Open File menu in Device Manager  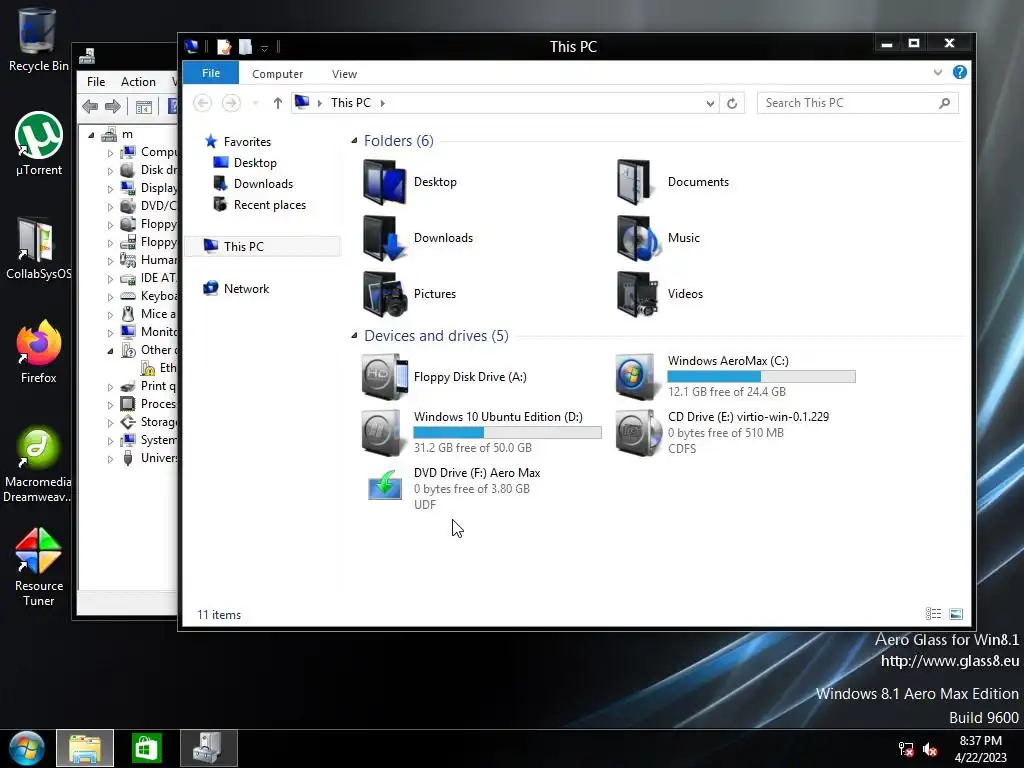tap(96, 82)
